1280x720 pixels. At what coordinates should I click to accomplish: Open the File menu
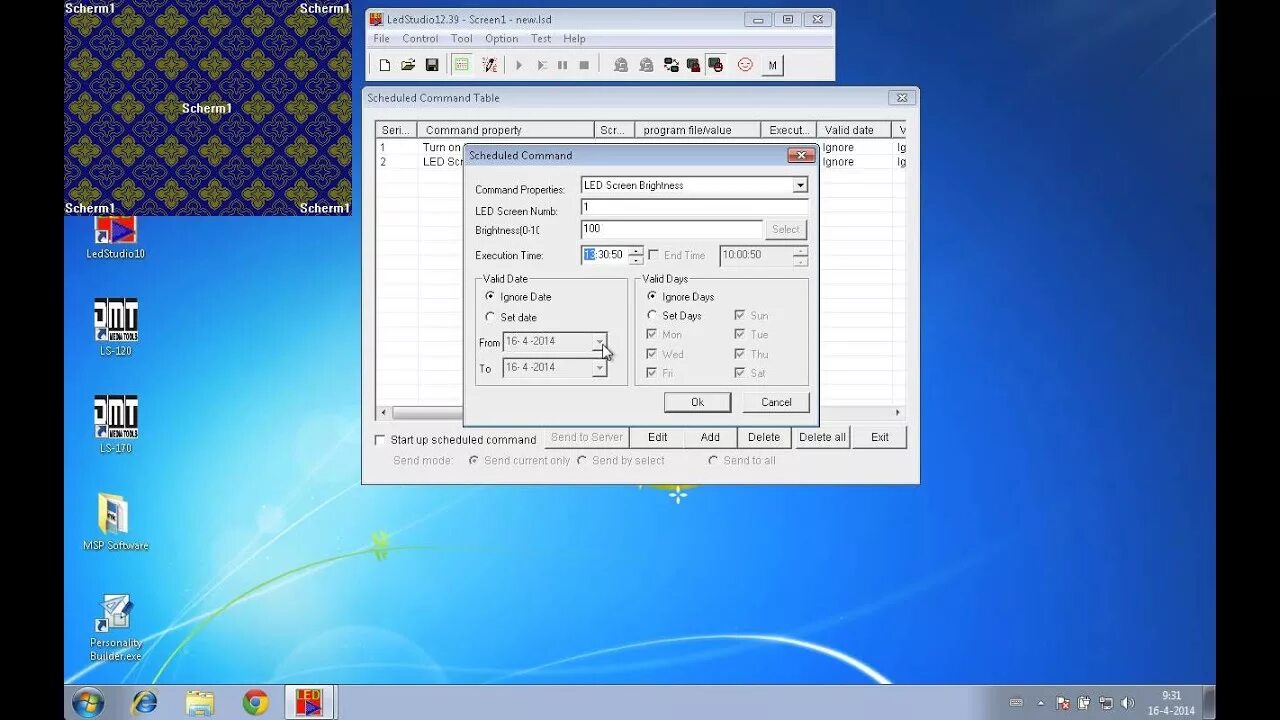(381, 39)
